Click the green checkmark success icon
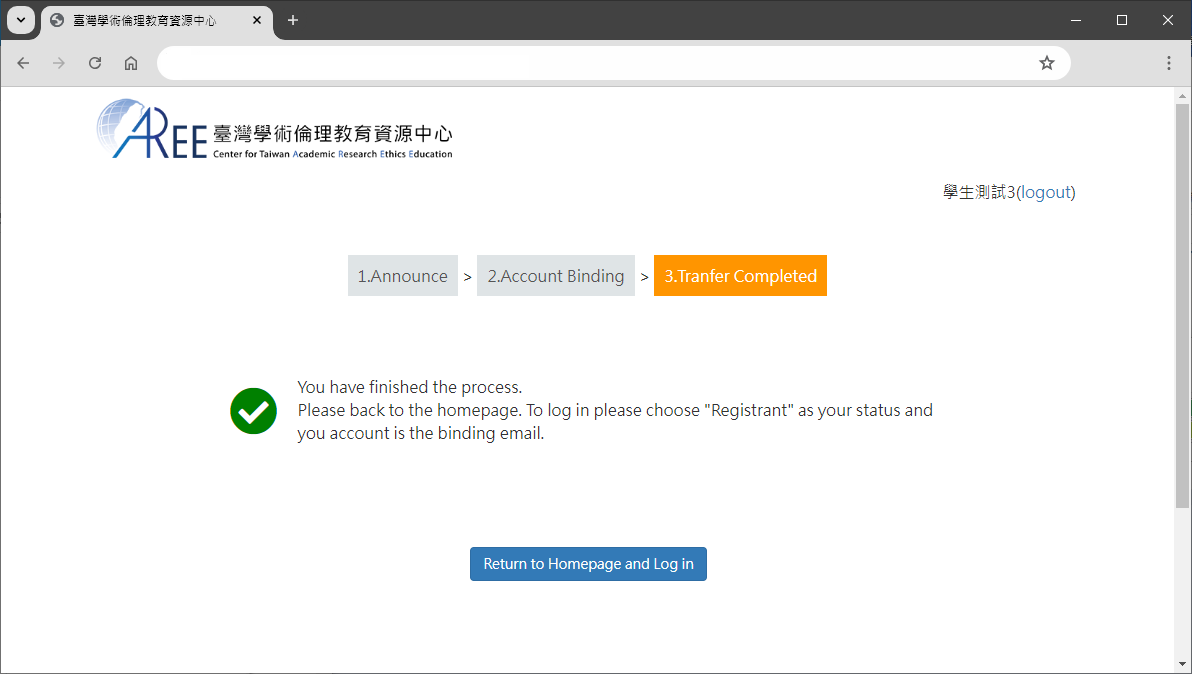Image resolution: width=1192 pixels, height=674 pixels. point(253,411)
